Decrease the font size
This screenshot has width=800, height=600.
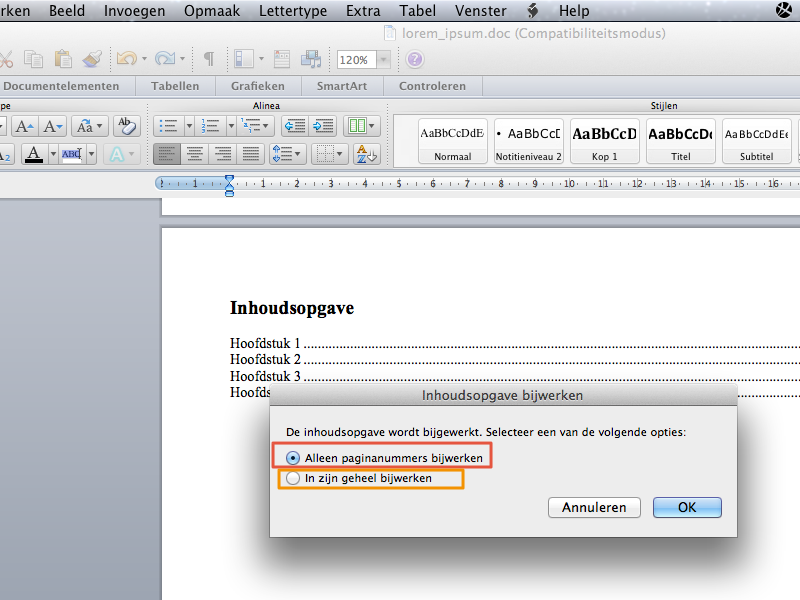point(52,126)
